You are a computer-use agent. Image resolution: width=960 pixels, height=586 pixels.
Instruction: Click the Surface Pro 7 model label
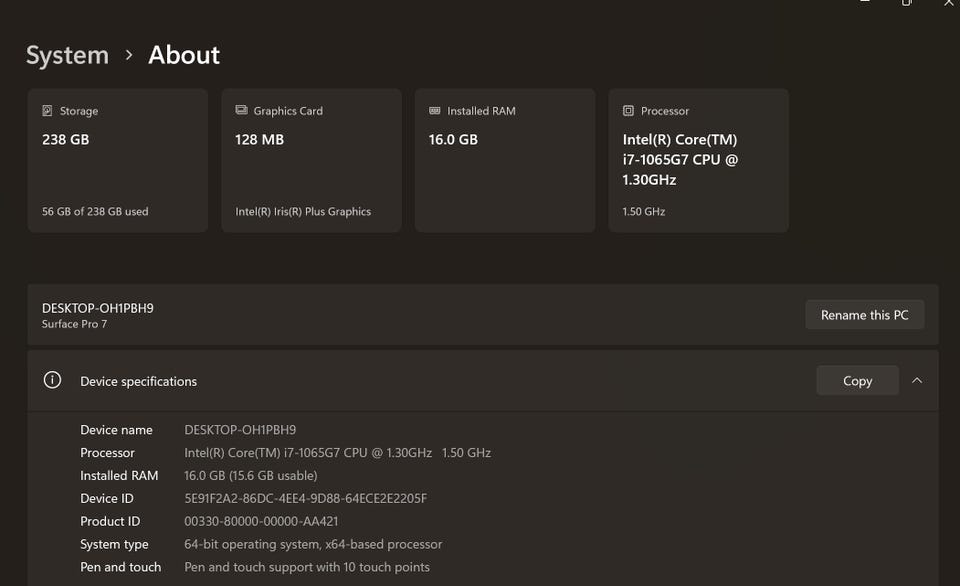[x=74, y=325]
